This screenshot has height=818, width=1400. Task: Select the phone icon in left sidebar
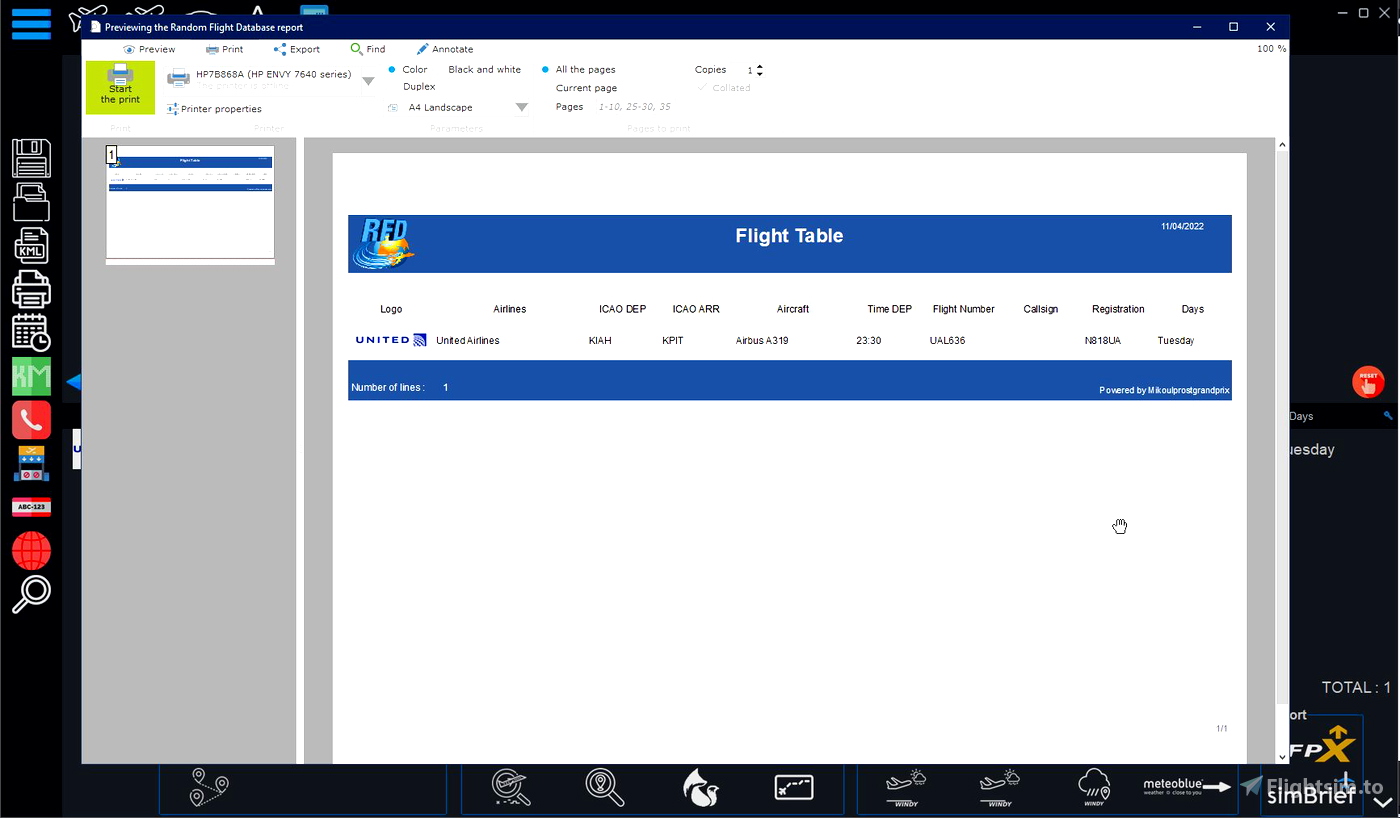(x=31, y=420)
